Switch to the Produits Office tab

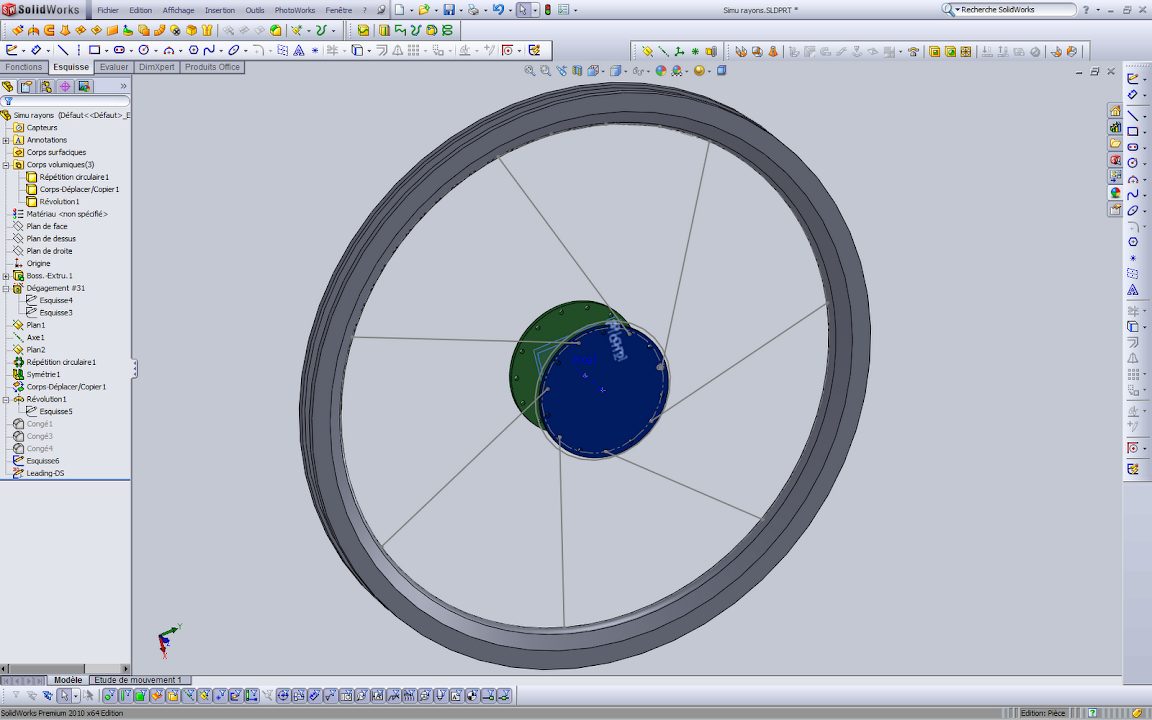pyautogui.click(x=212, y=67)
